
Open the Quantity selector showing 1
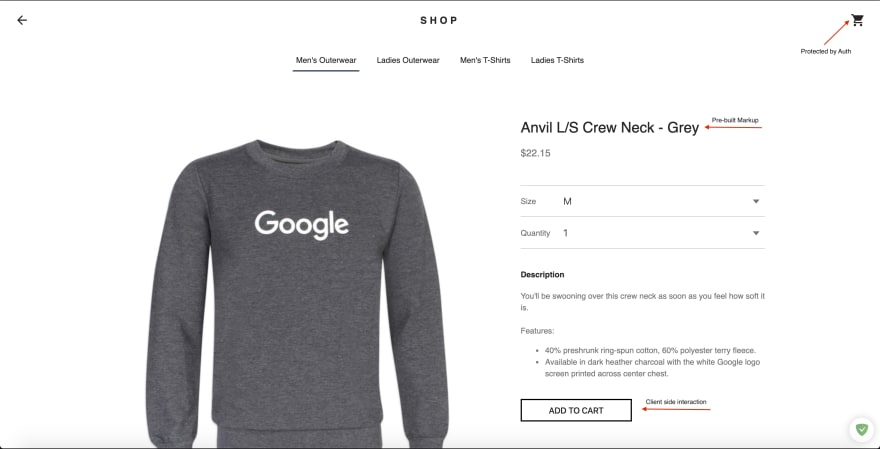pyautogui.click(x=643, y=233)
